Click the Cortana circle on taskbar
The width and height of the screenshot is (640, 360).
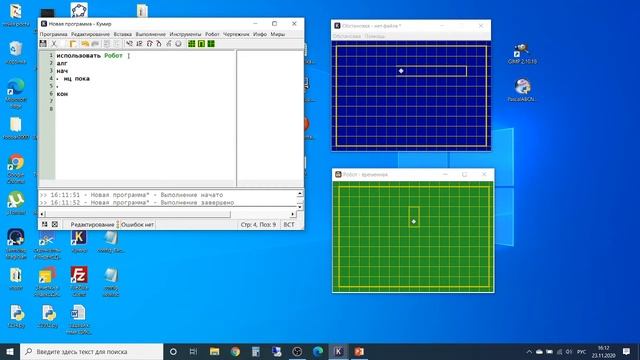173,351
